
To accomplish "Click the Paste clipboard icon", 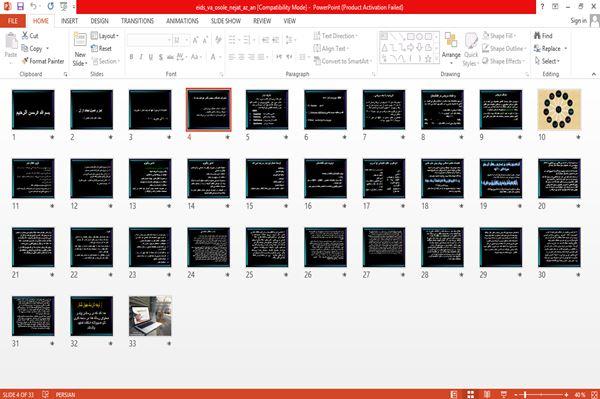I will [11, 41].
